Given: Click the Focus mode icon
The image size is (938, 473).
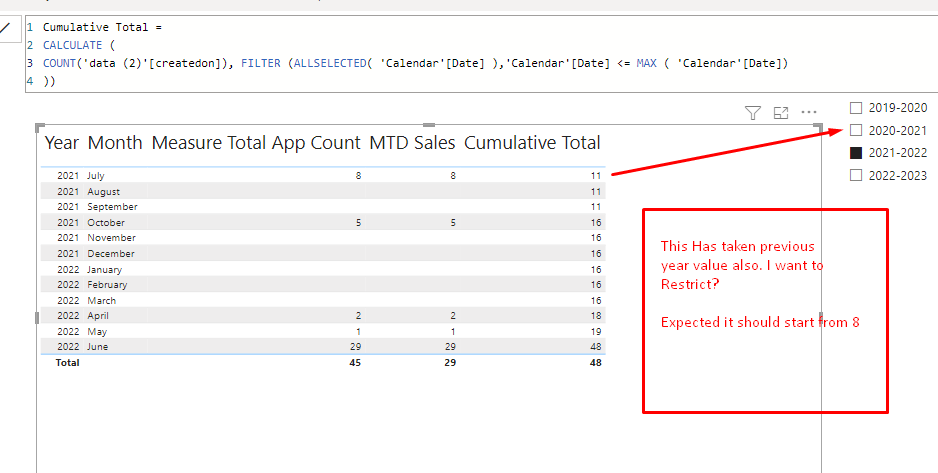Looking at the screenshot, I should 781,112.
